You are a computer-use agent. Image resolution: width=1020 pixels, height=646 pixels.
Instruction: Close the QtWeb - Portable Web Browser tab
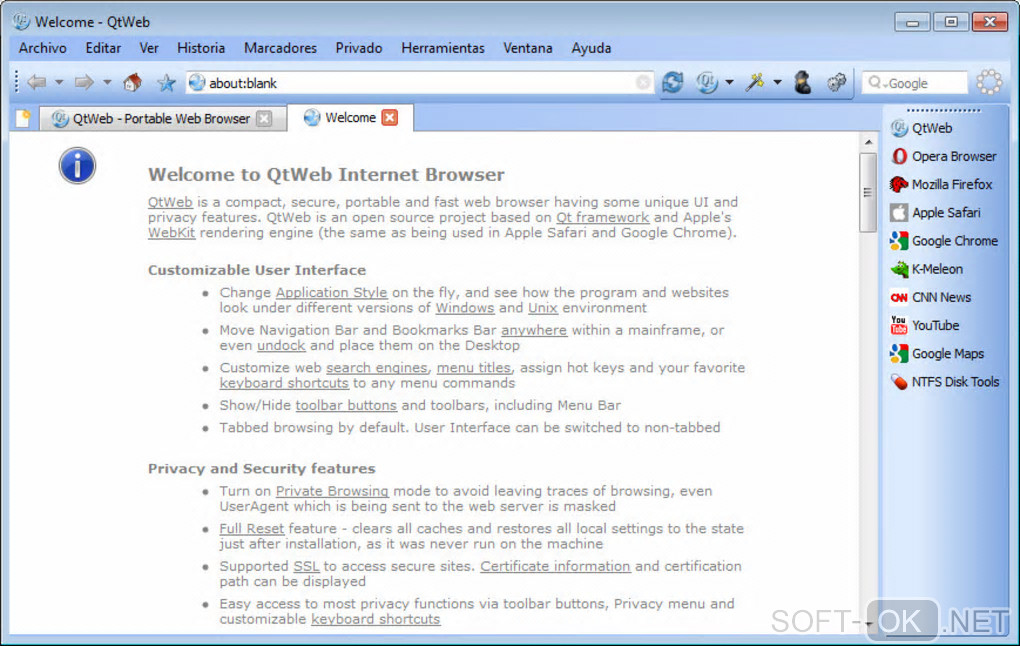(264, 118)
